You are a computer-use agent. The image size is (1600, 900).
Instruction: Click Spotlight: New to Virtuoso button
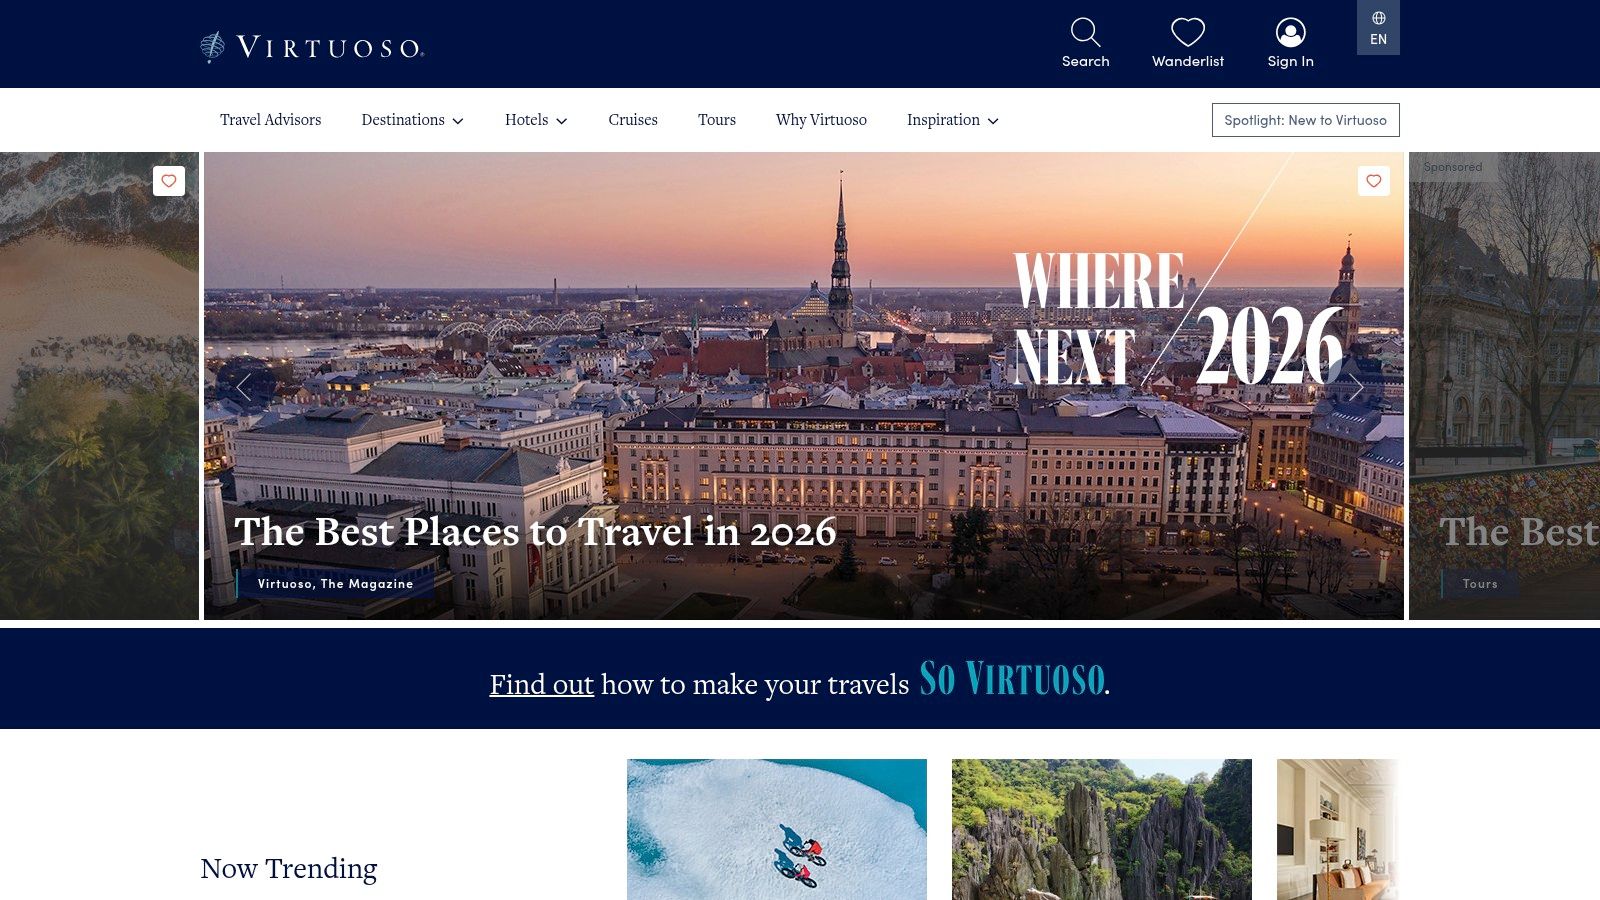(x=1305, y=120)
